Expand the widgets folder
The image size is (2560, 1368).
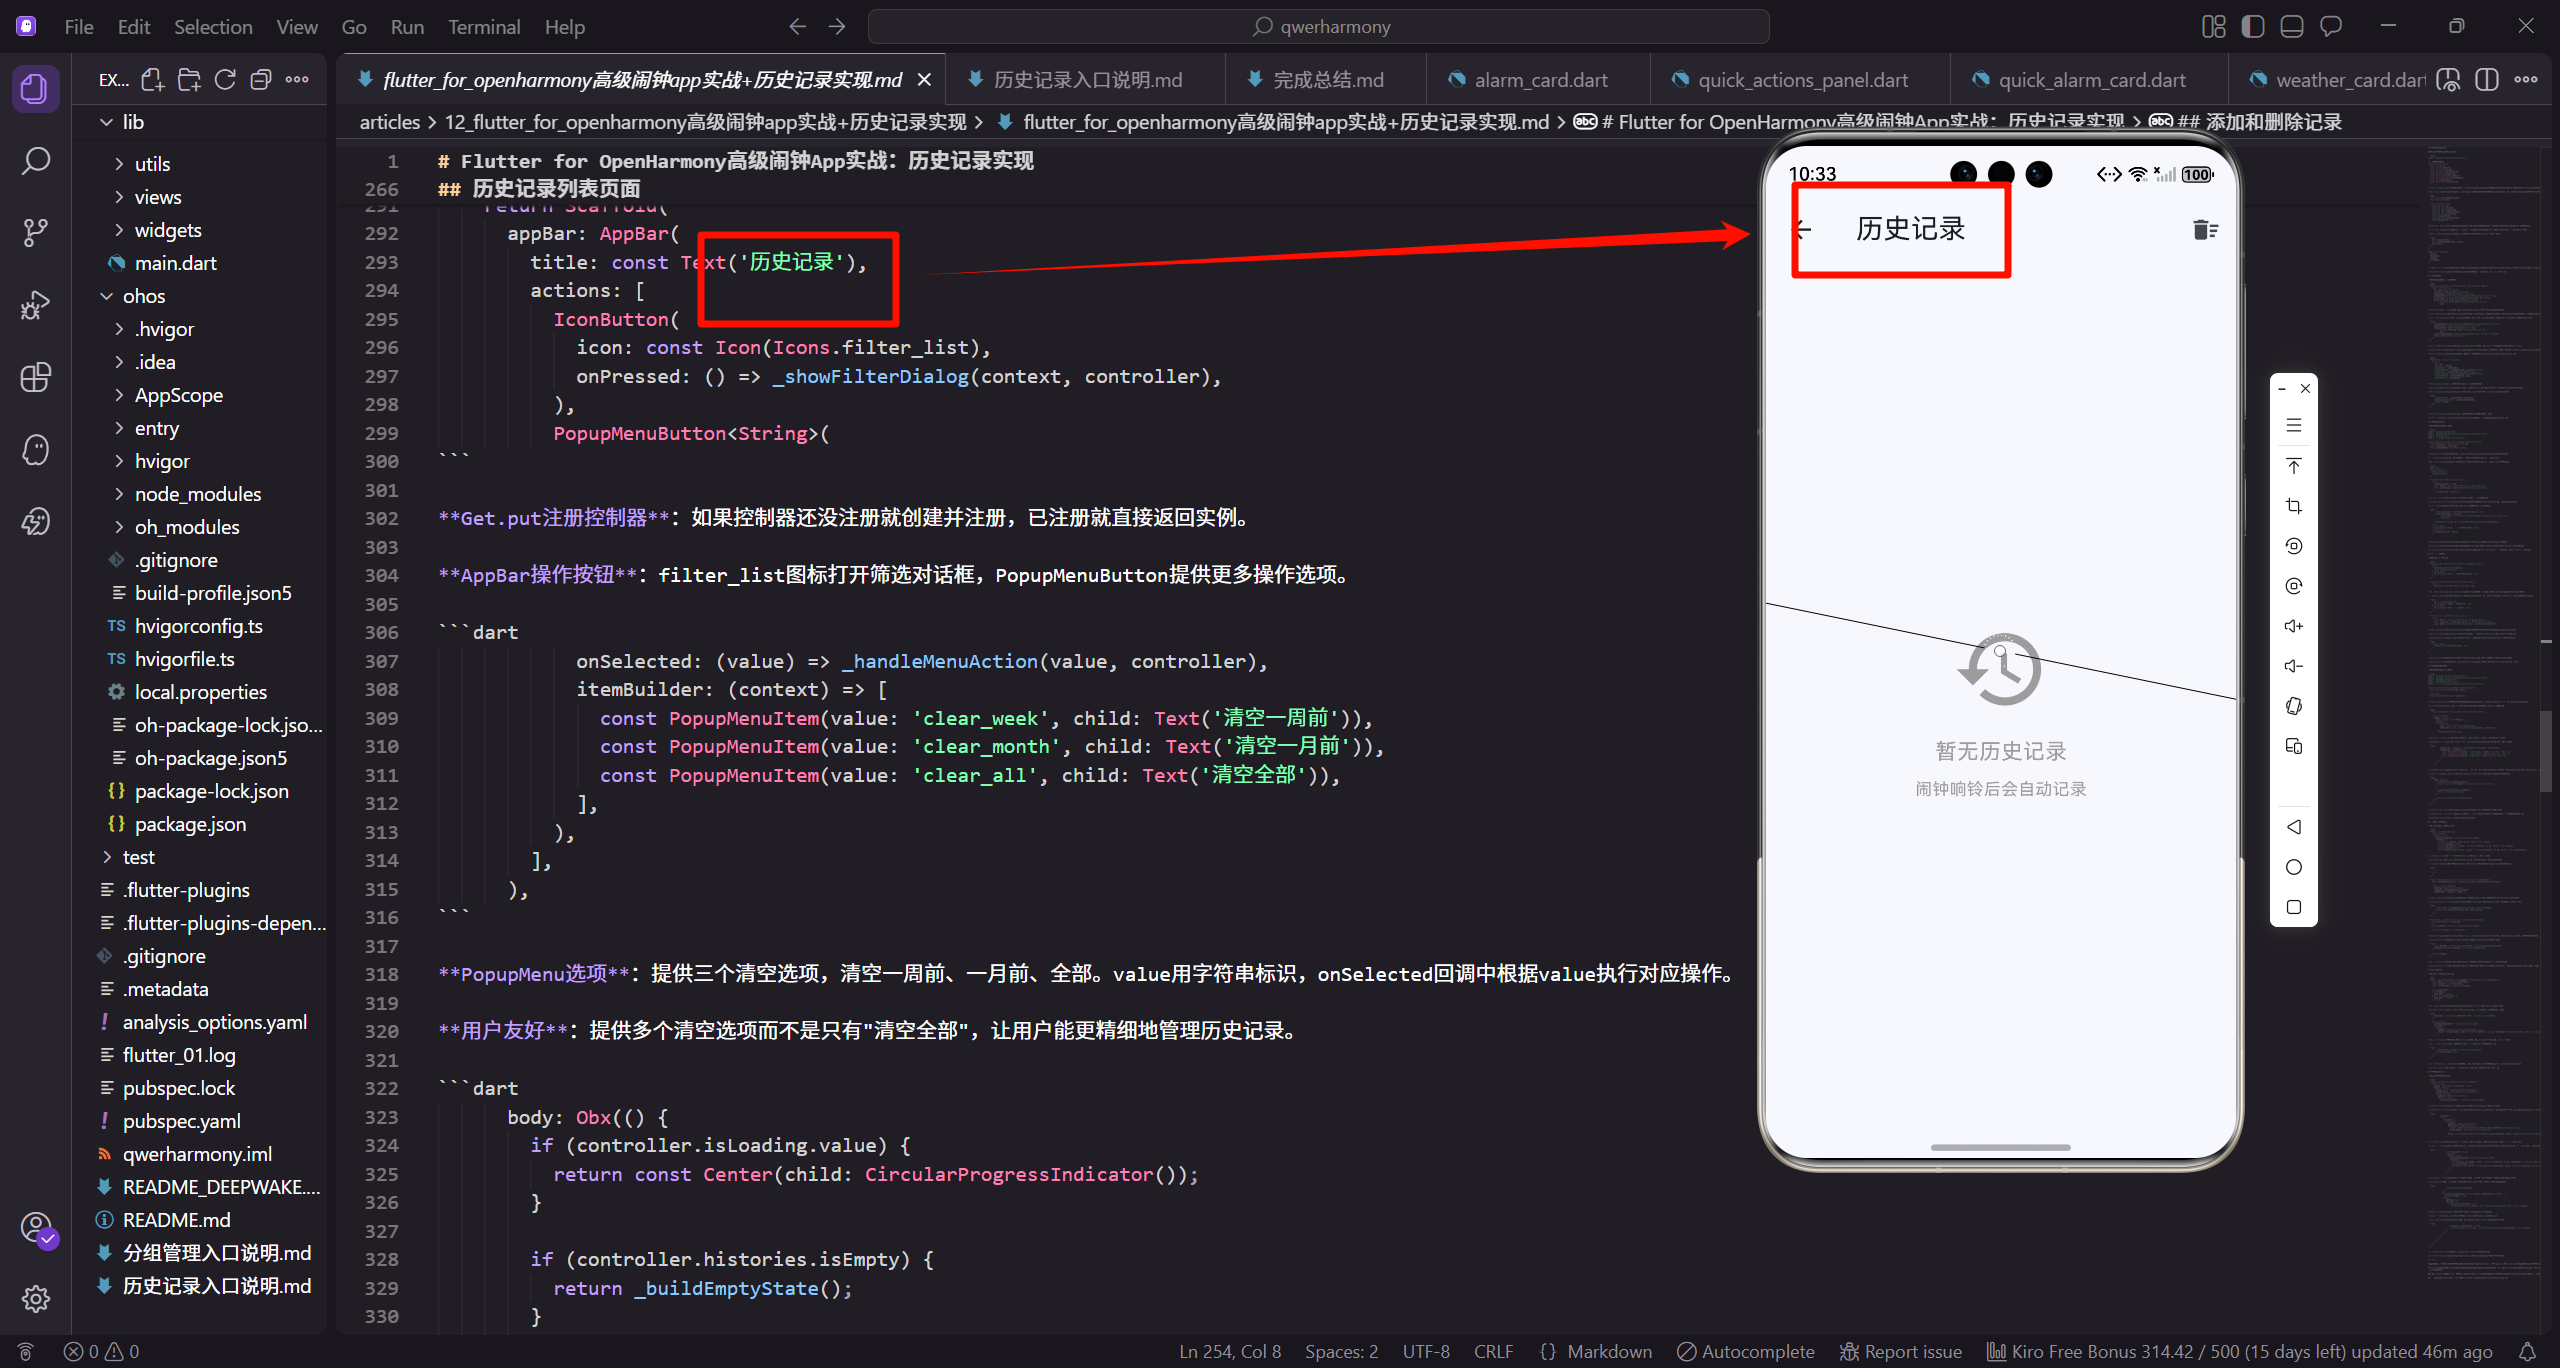pos(200,230)
